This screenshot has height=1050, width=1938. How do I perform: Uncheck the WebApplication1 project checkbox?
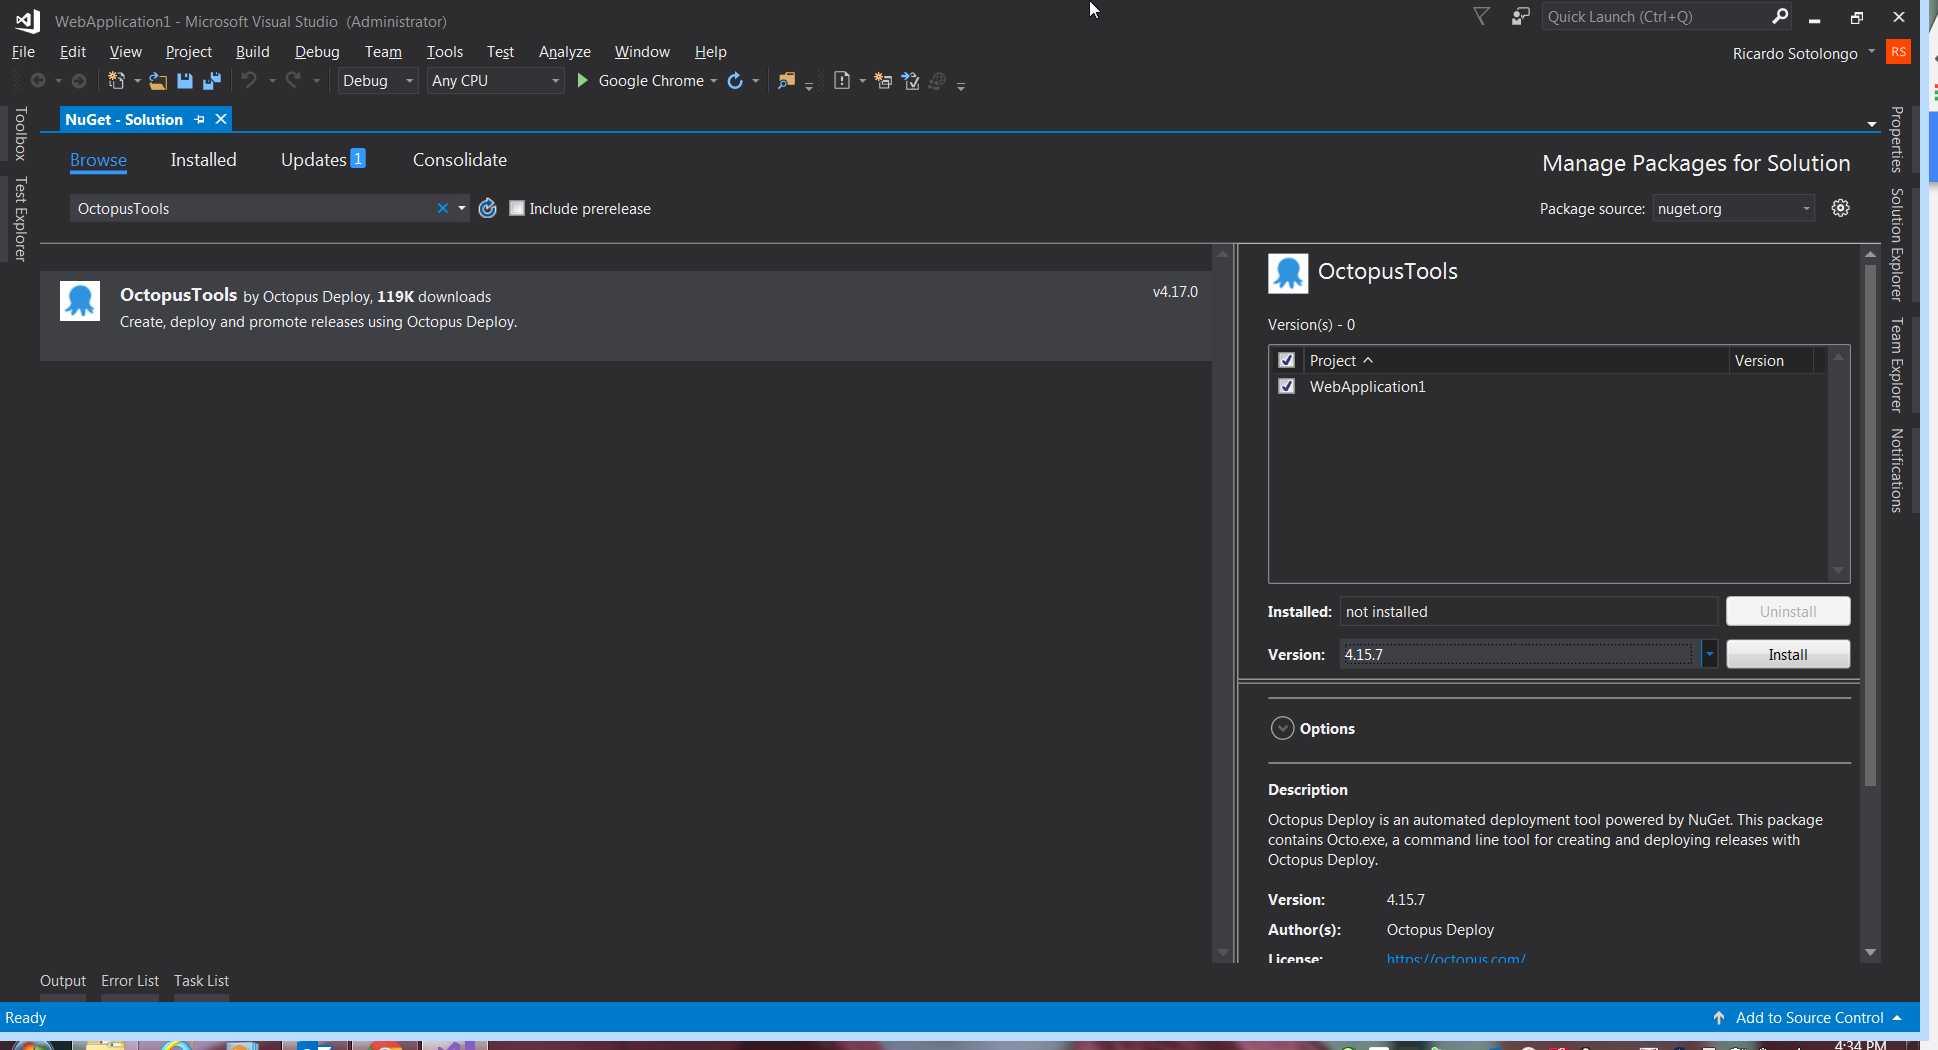point(1287,386)
